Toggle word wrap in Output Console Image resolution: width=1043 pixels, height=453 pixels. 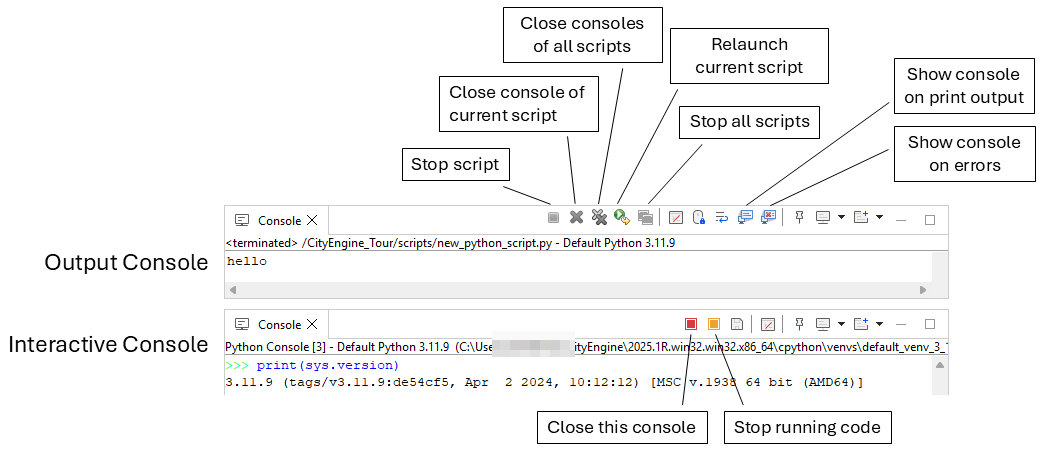pos(721,217)
